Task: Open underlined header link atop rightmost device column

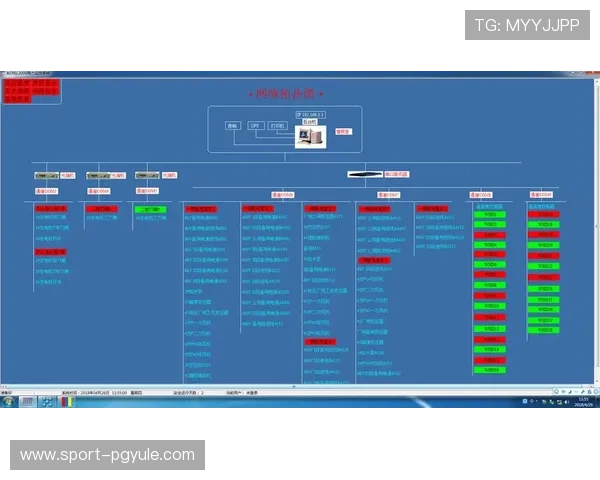Action: 541,206
